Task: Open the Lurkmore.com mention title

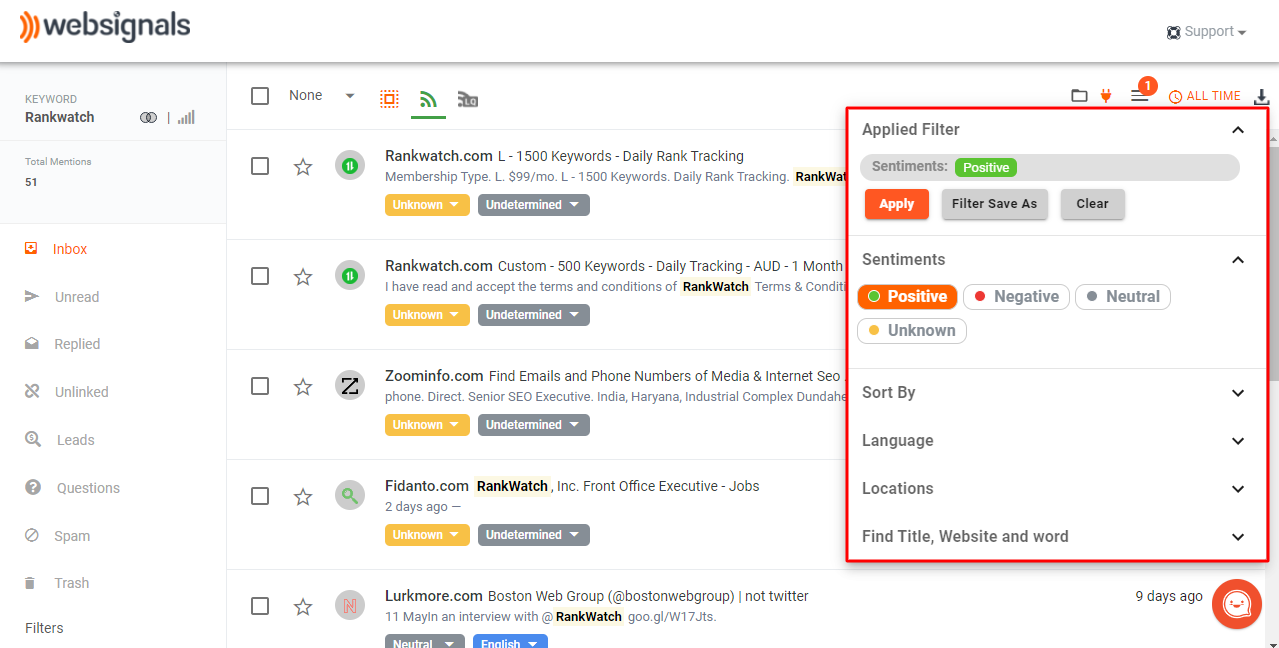Action: 597,596
